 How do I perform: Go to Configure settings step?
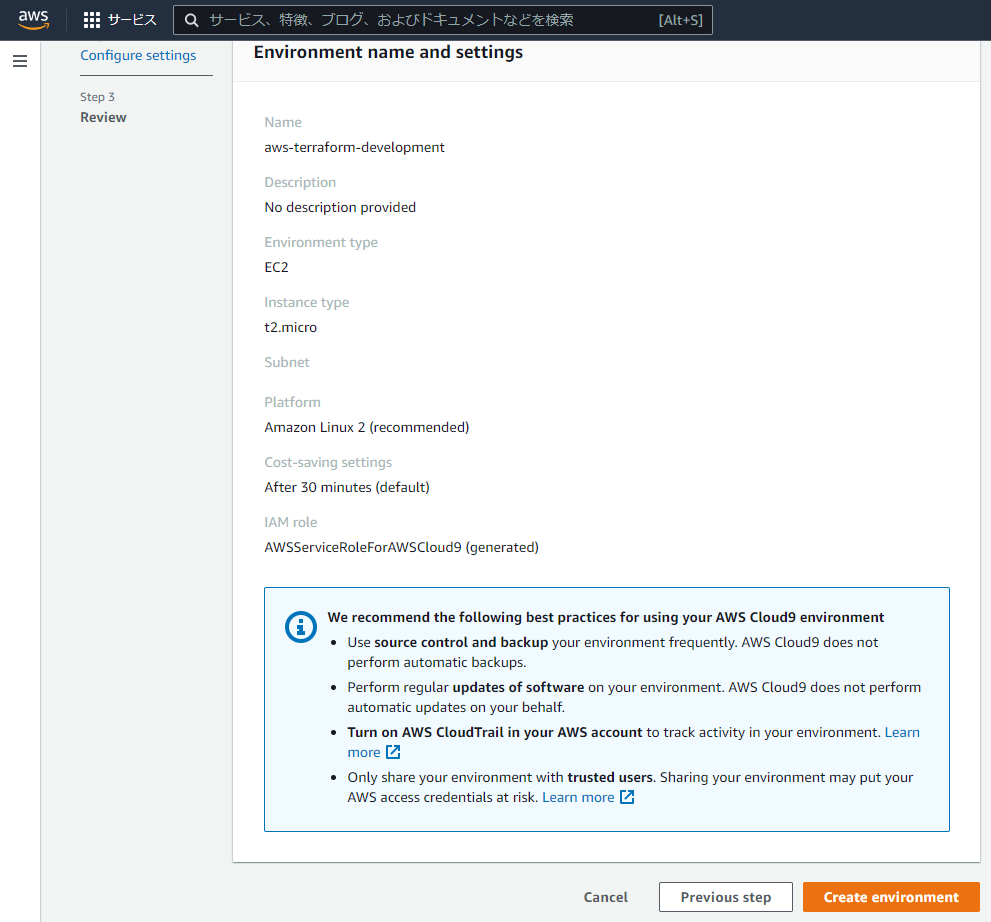point(138,56)
